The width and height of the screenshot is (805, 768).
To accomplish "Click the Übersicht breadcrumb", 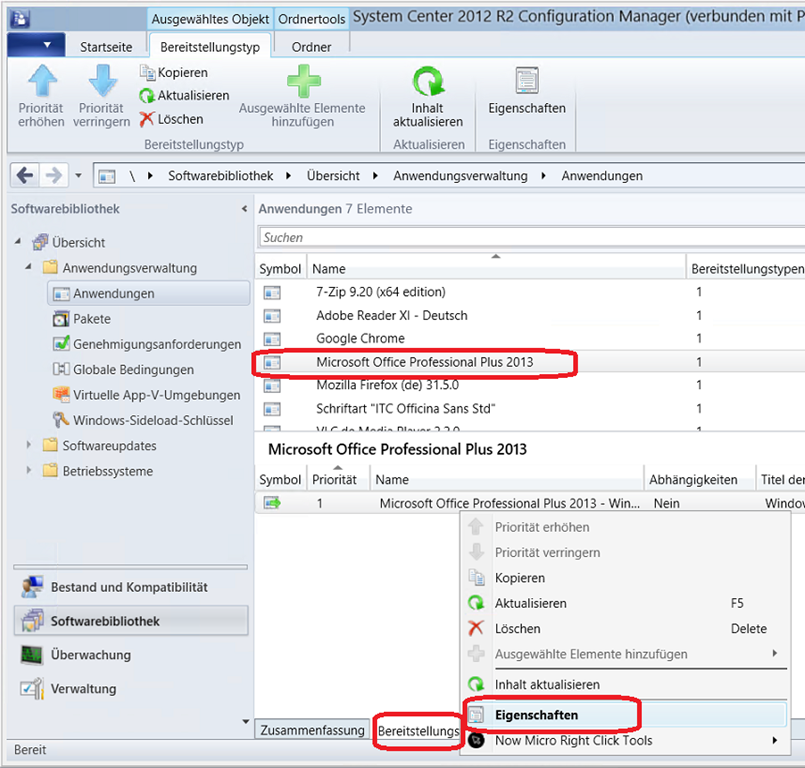I will (333, 176).
